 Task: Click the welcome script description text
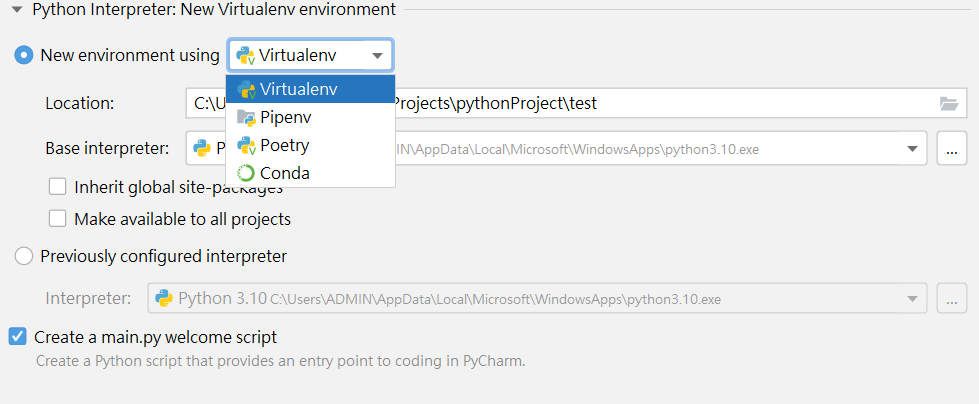(281, 361)
